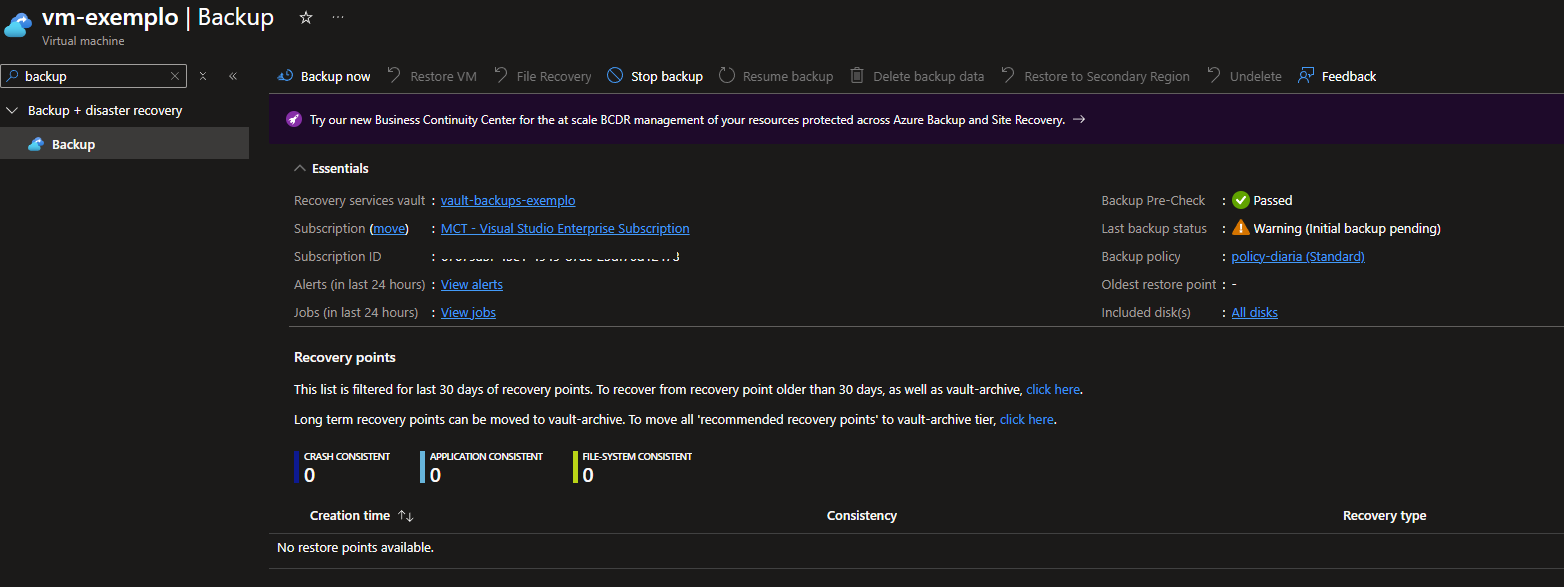Click the Backup cloud icon in the sidebar
This screenshot has height=587, width=1564.
click(x=36, y=144)
